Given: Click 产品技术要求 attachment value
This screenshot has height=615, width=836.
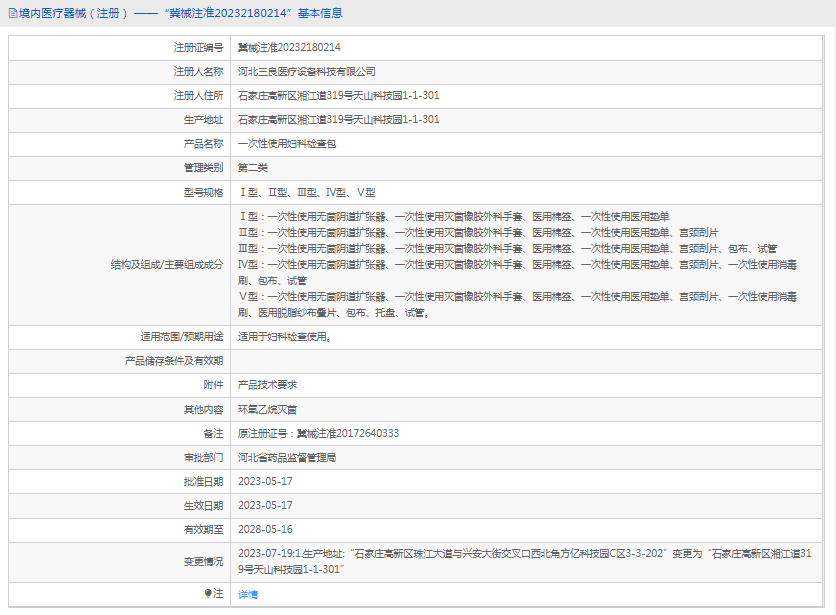Looking at the screenshot, I should [267, 385].
